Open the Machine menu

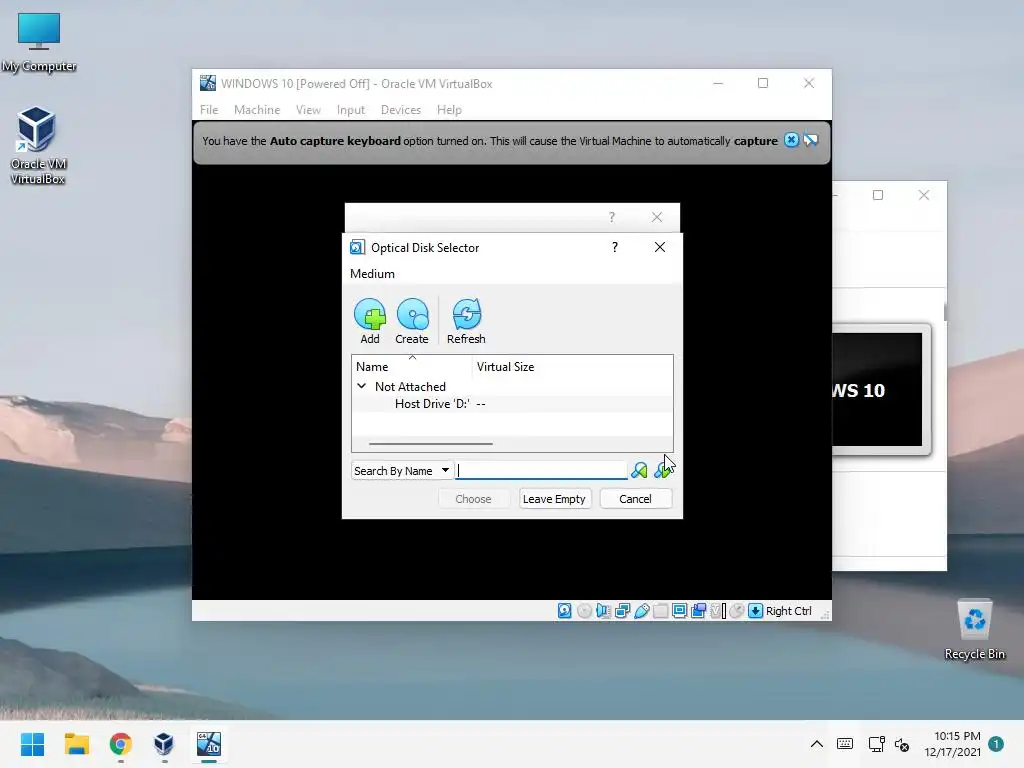pyautogui.click(x=257, y=110)
